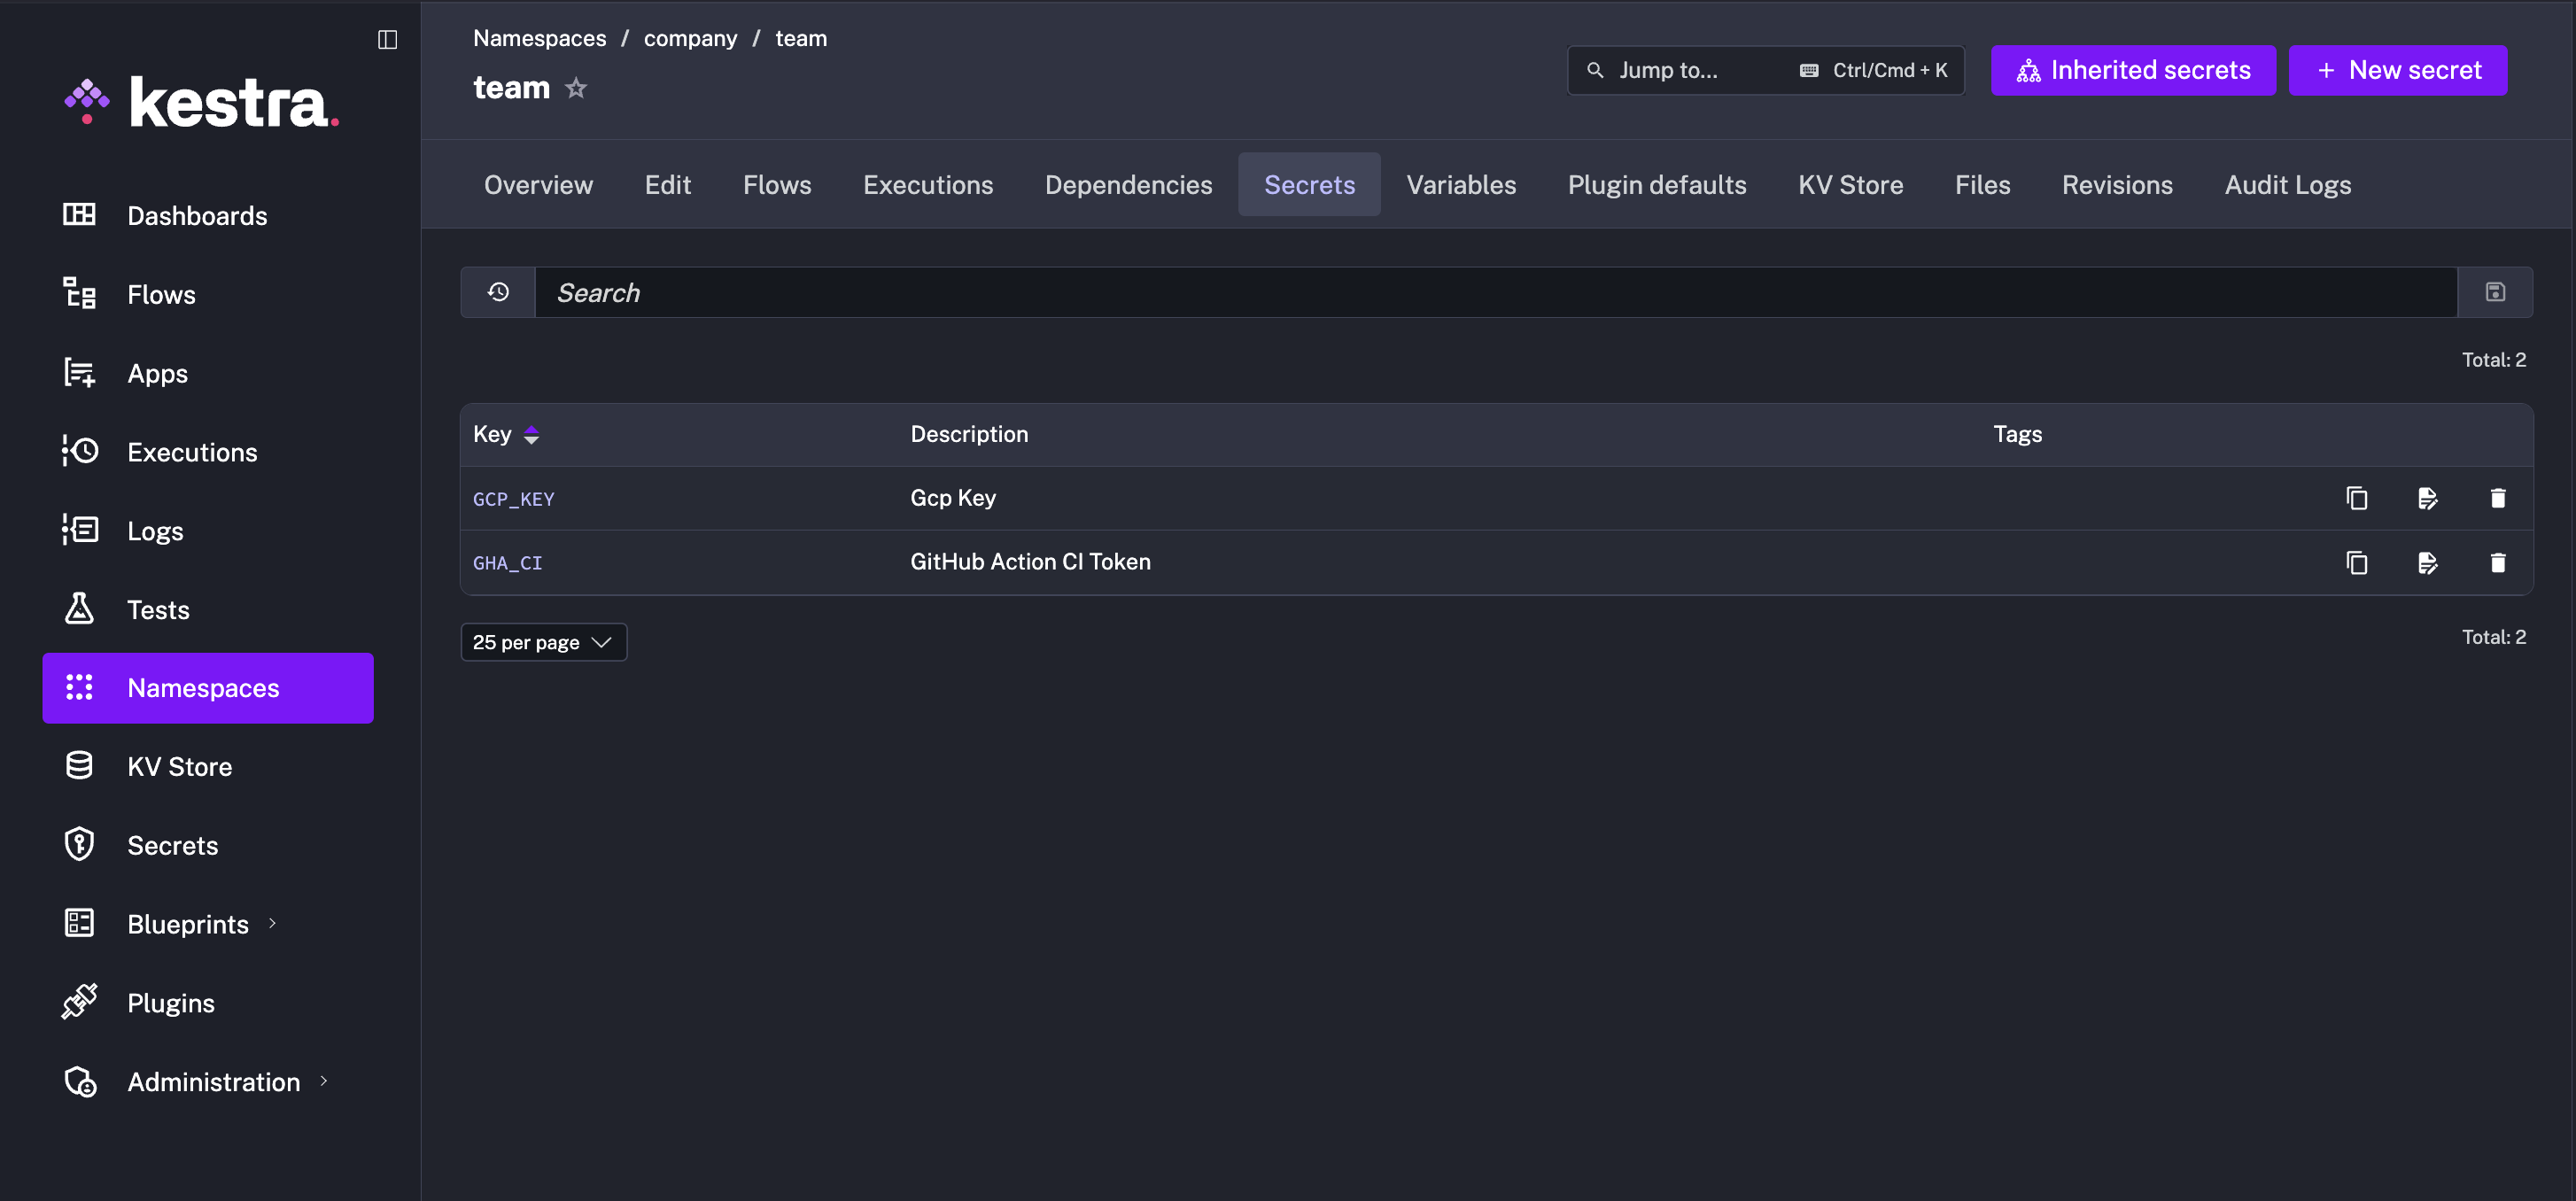The image size is (2576, 1201).
Task: Open the 25 per page dropdown
Action: click(543, 642)
